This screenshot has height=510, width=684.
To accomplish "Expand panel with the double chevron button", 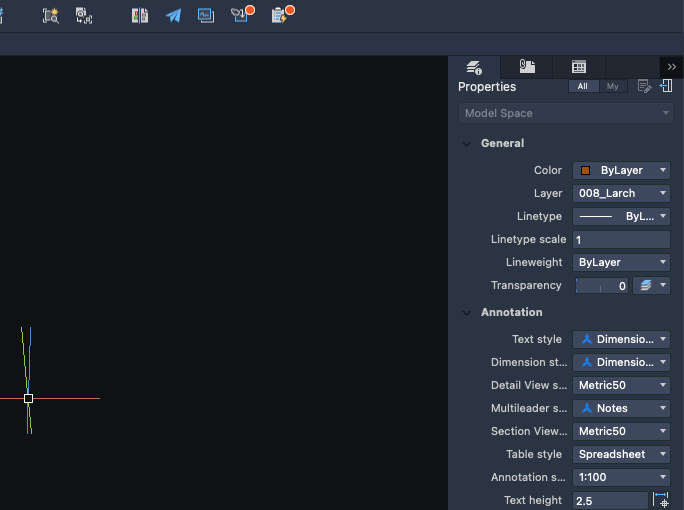I will coord(671,67).
